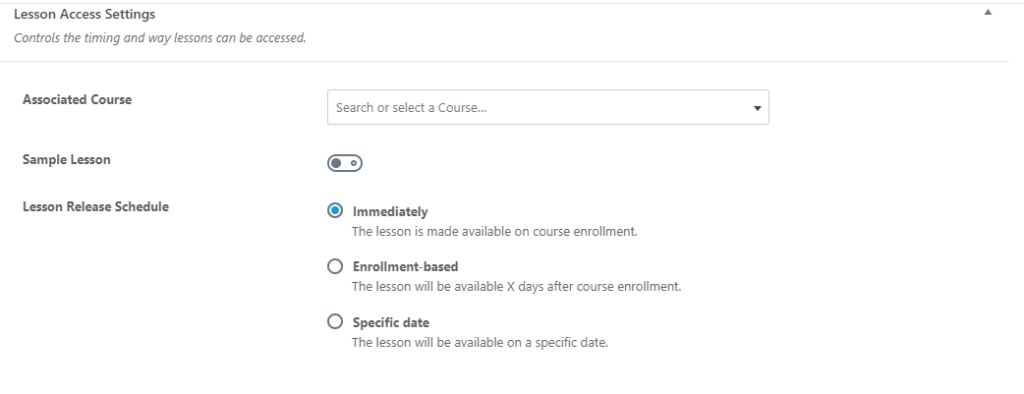Click the empty right side of the Course select box

(620, 107)
